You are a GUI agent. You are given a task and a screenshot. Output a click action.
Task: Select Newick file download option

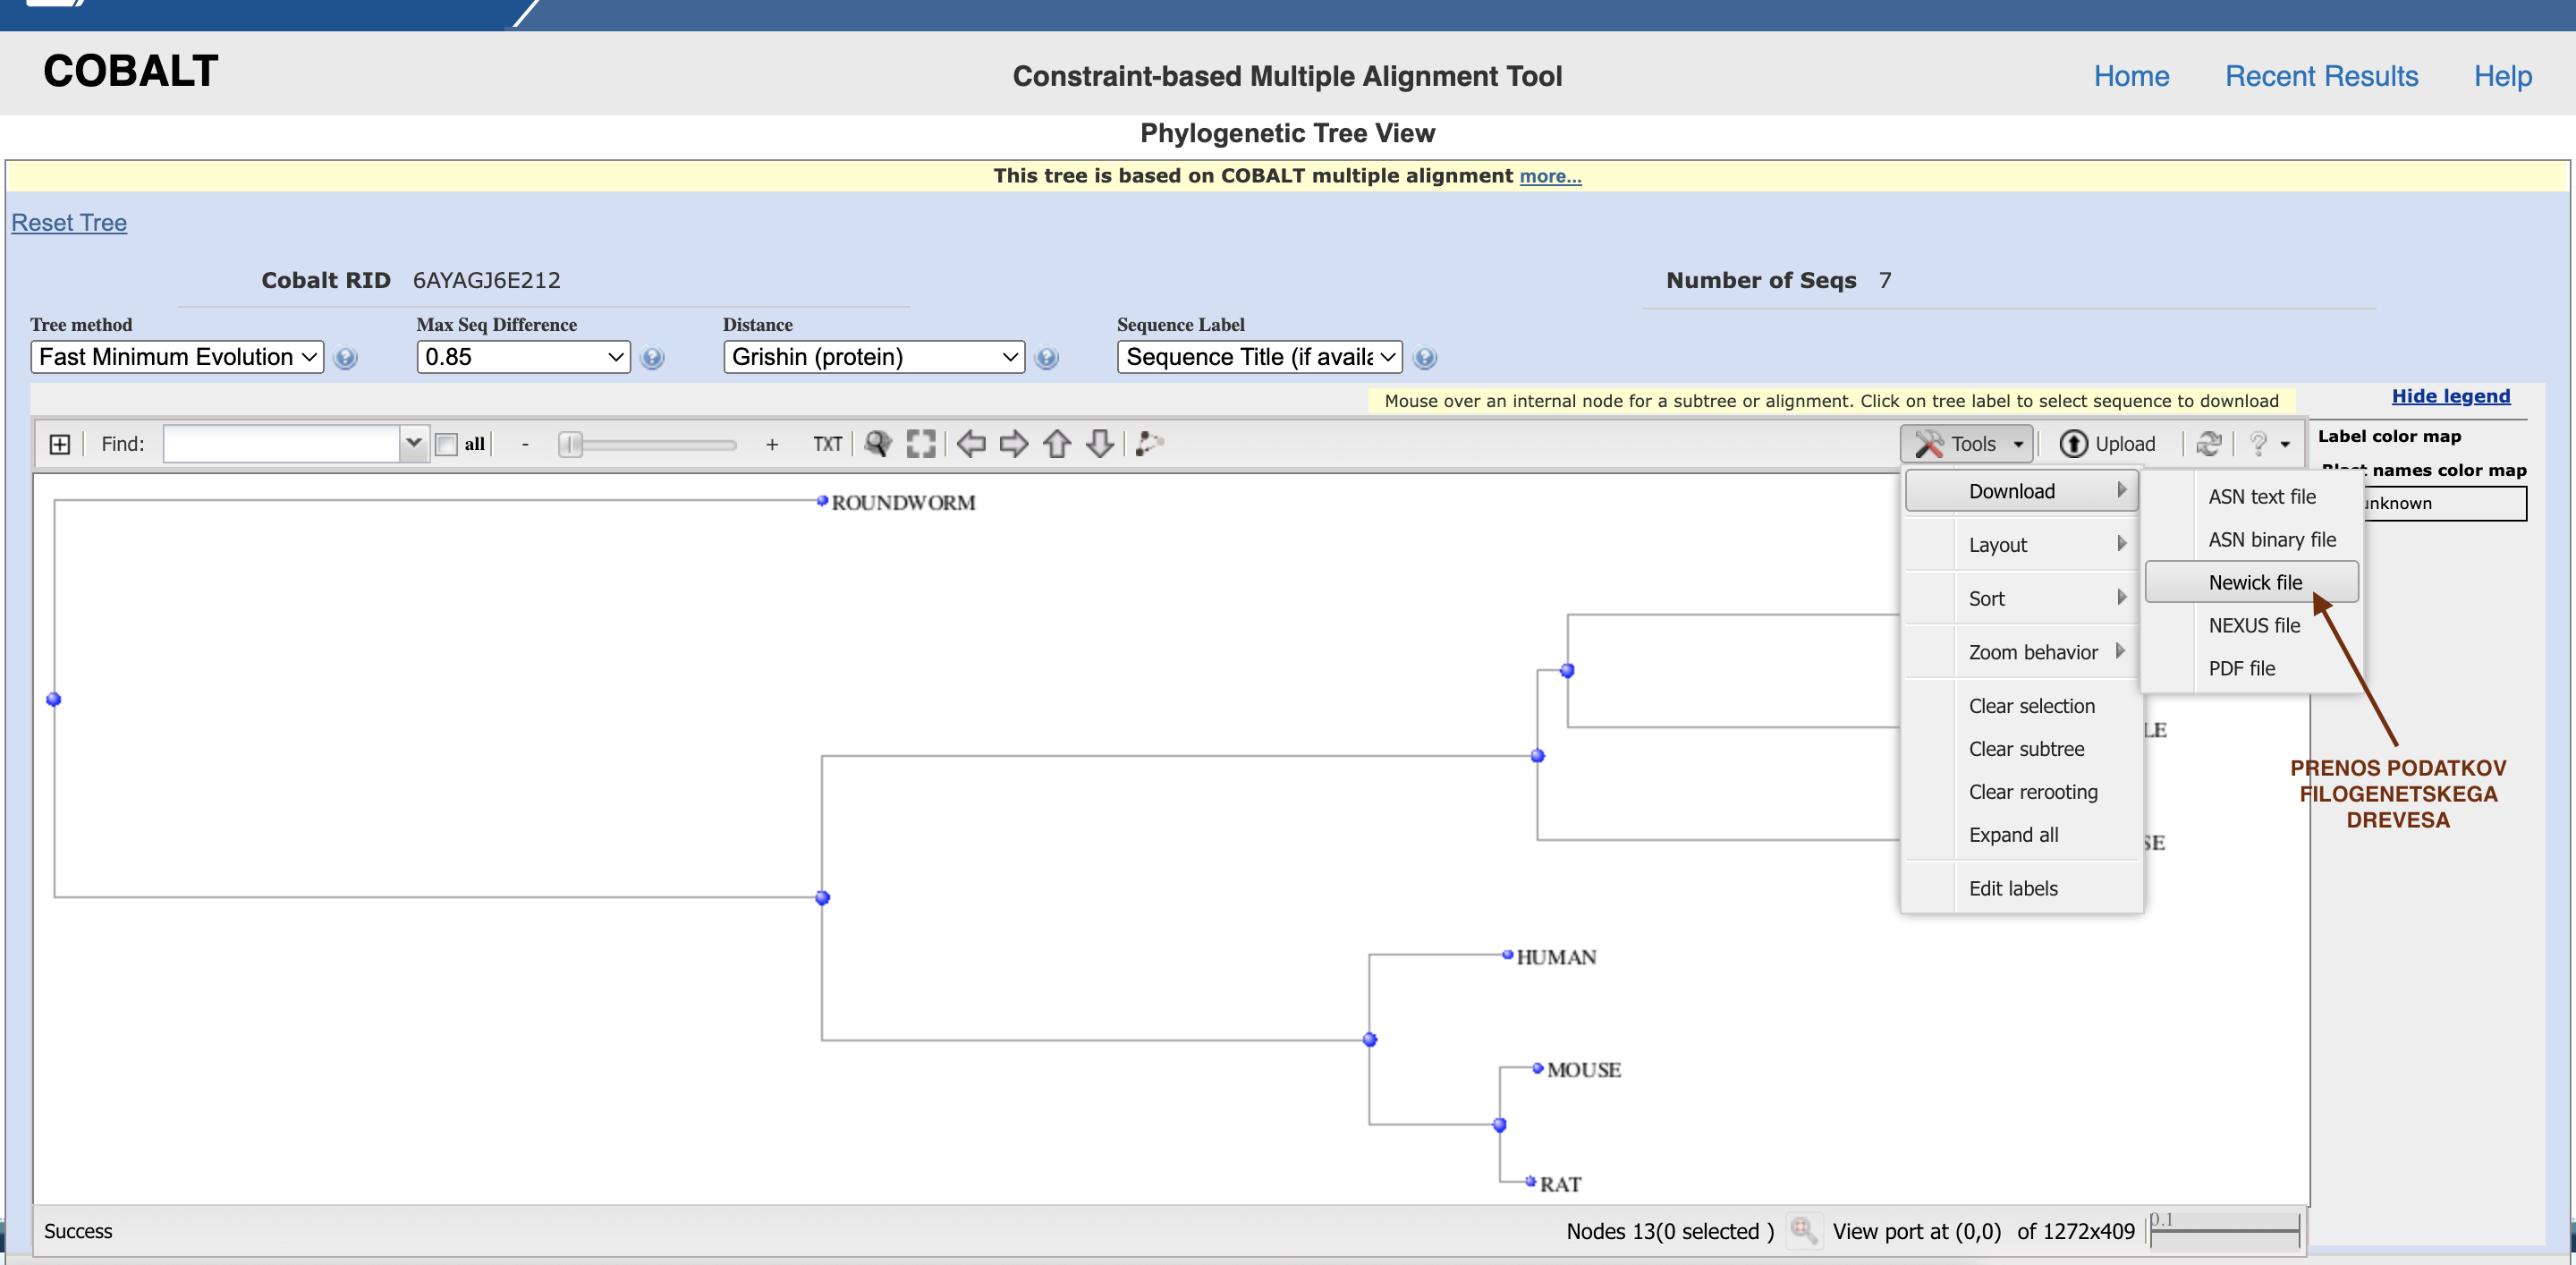(x=2254, y=582)
